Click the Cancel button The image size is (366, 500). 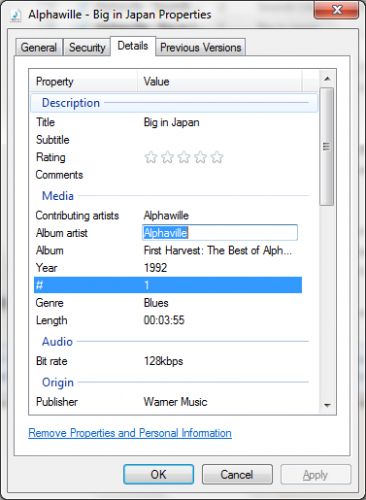[237, 474]
